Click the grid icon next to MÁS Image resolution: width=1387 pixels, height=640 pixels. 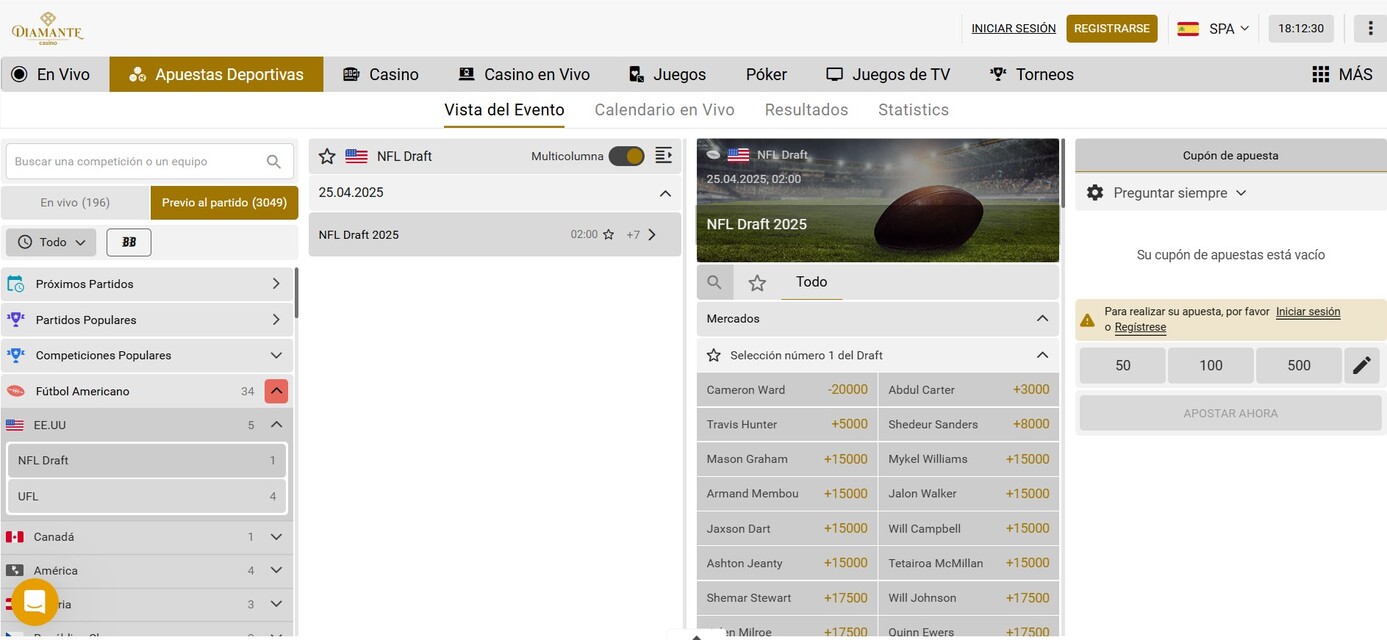pyautogui.click(x=1321, y=74)
